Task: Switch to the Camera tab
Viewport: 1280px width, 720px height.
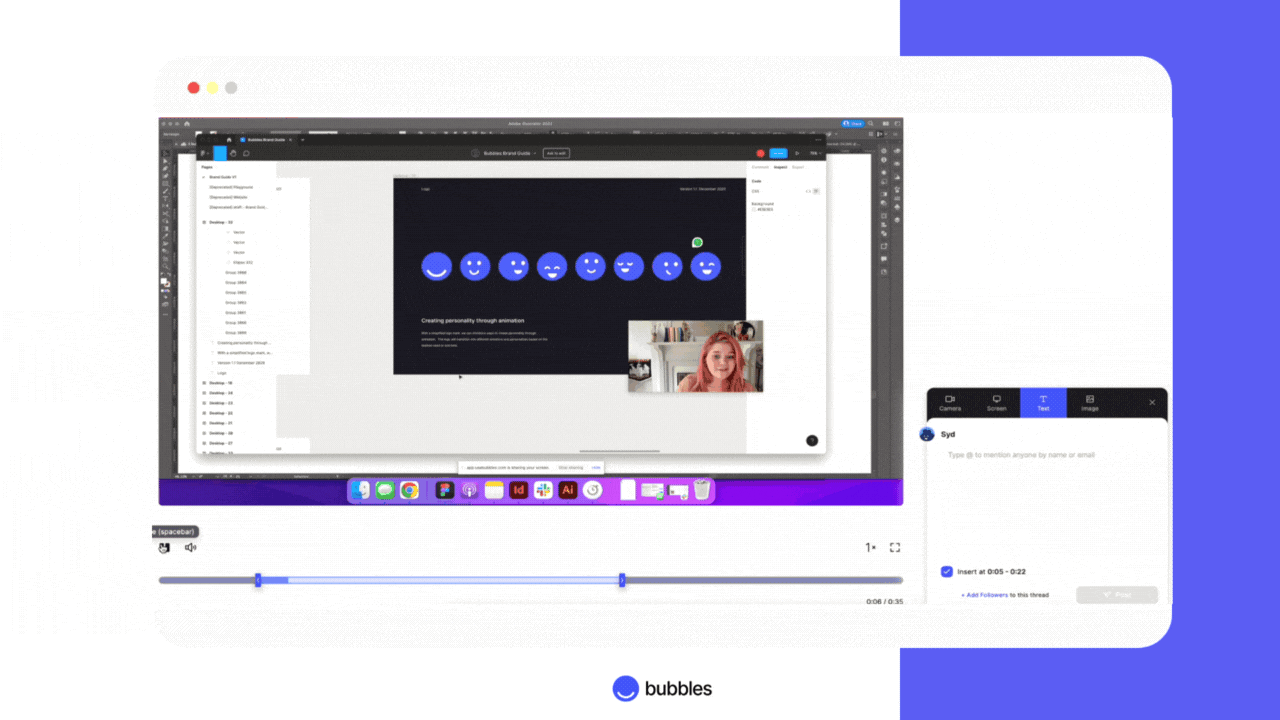Action: 950,402
